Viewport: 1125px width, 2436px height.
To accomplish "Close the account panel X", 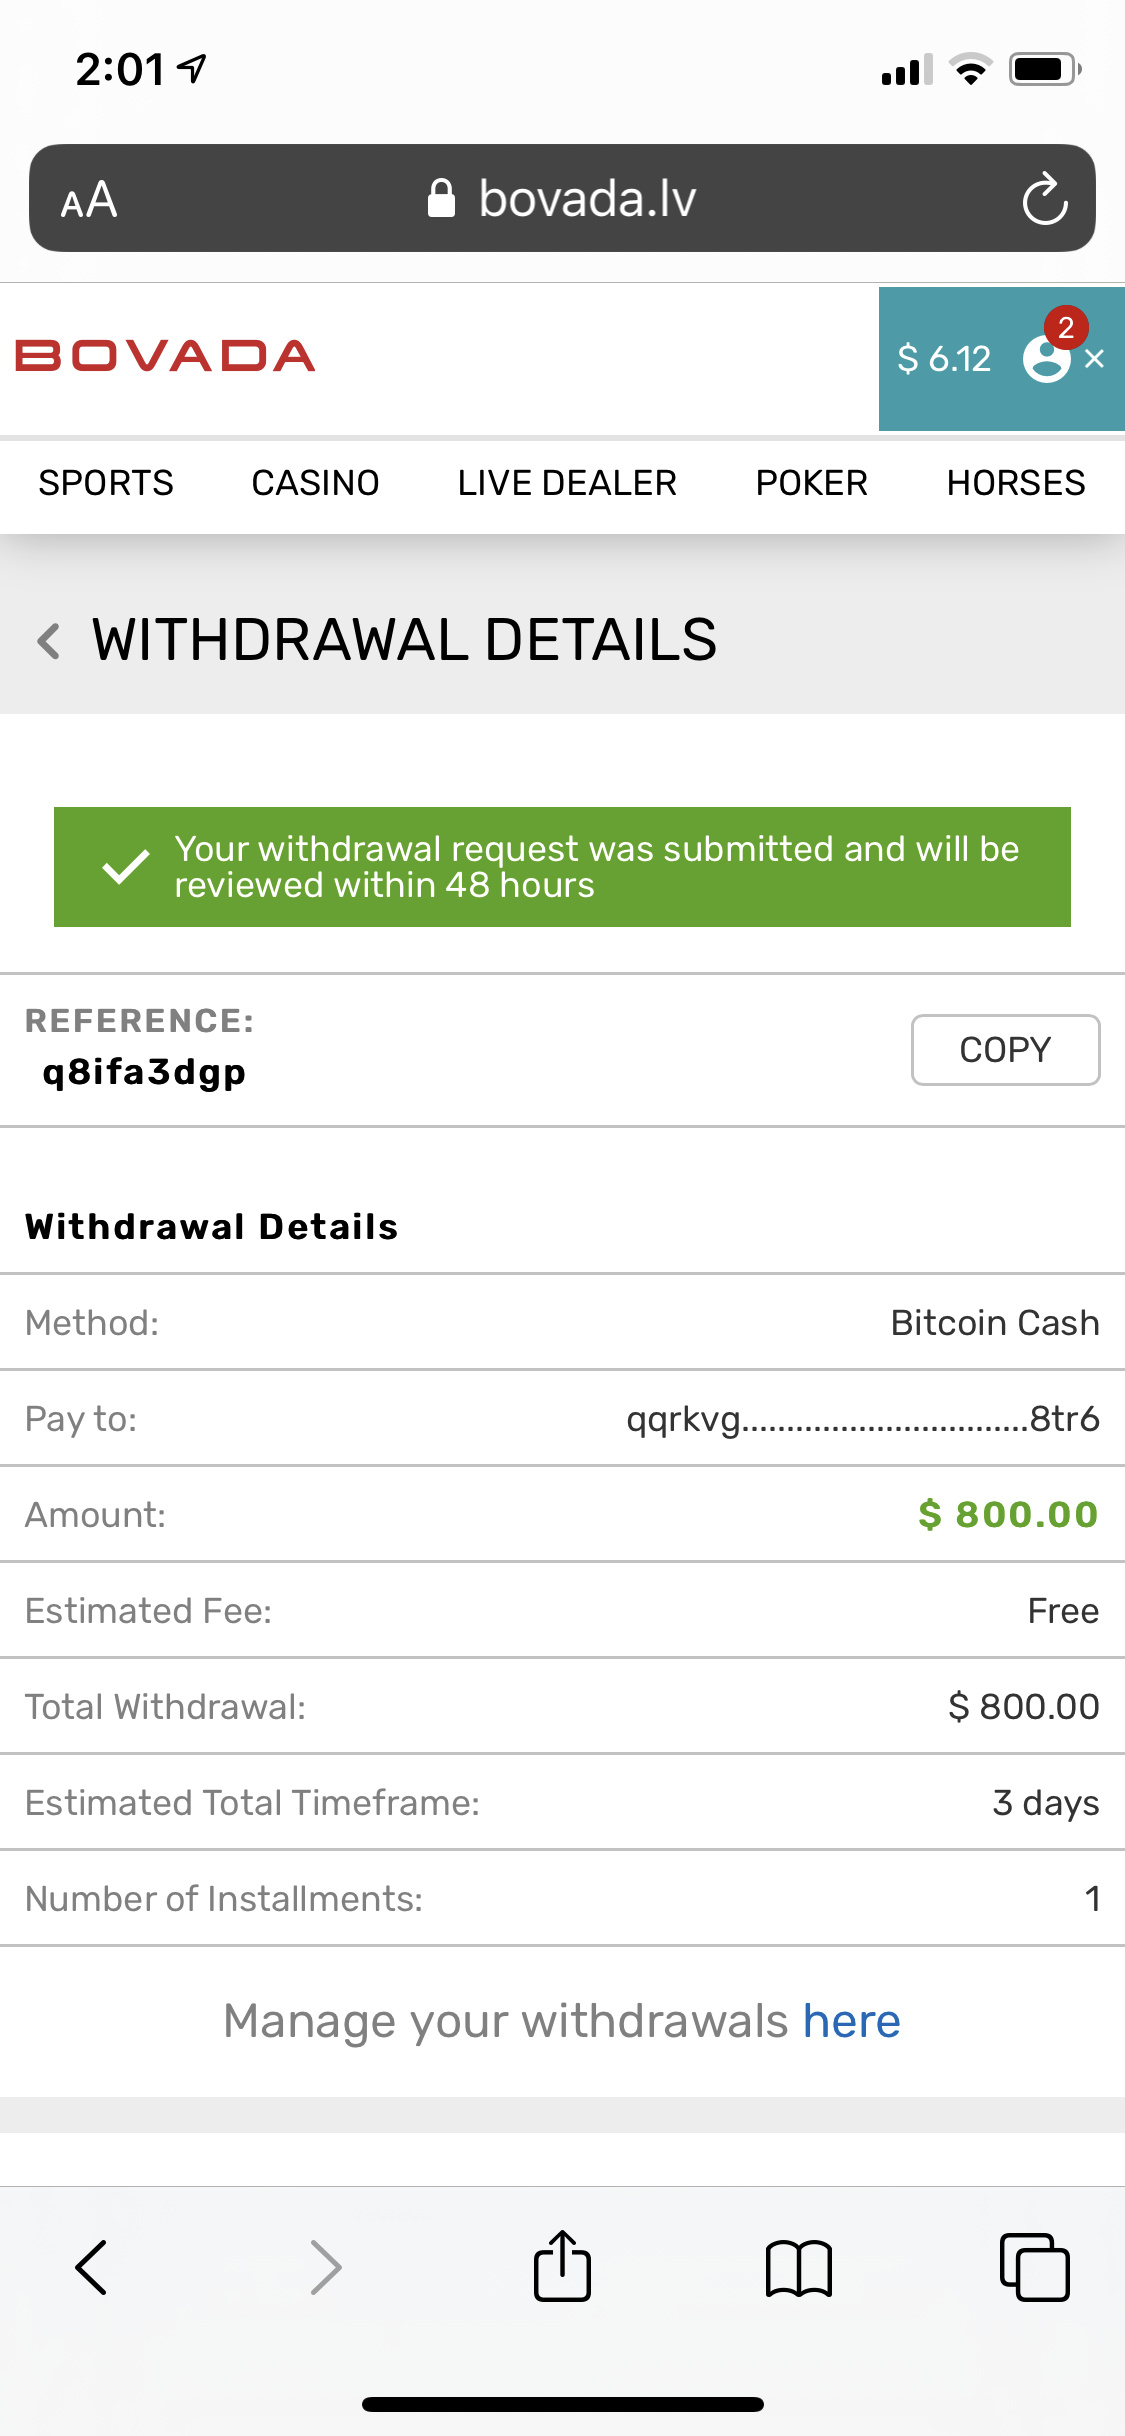I will pyautogui.click(x=1095, y=359).
